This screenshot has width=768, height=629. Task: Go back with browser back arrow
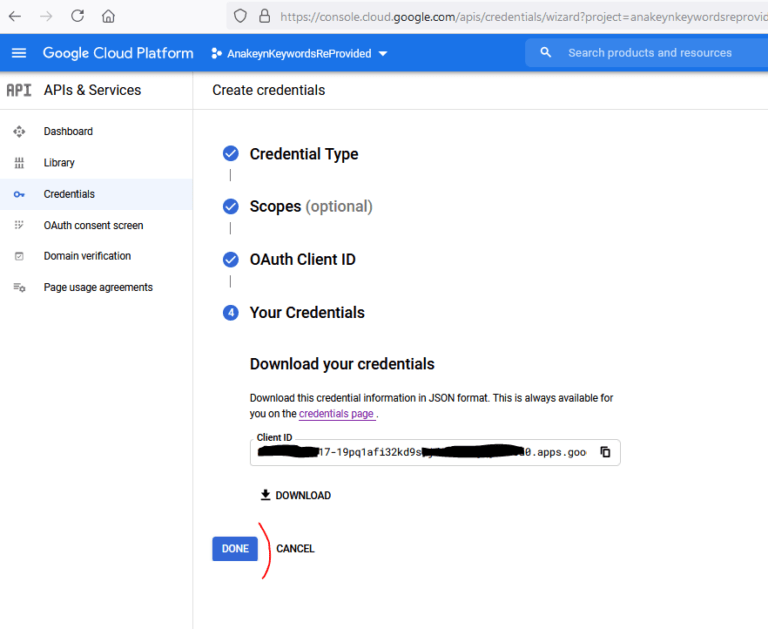pos(15,16)
